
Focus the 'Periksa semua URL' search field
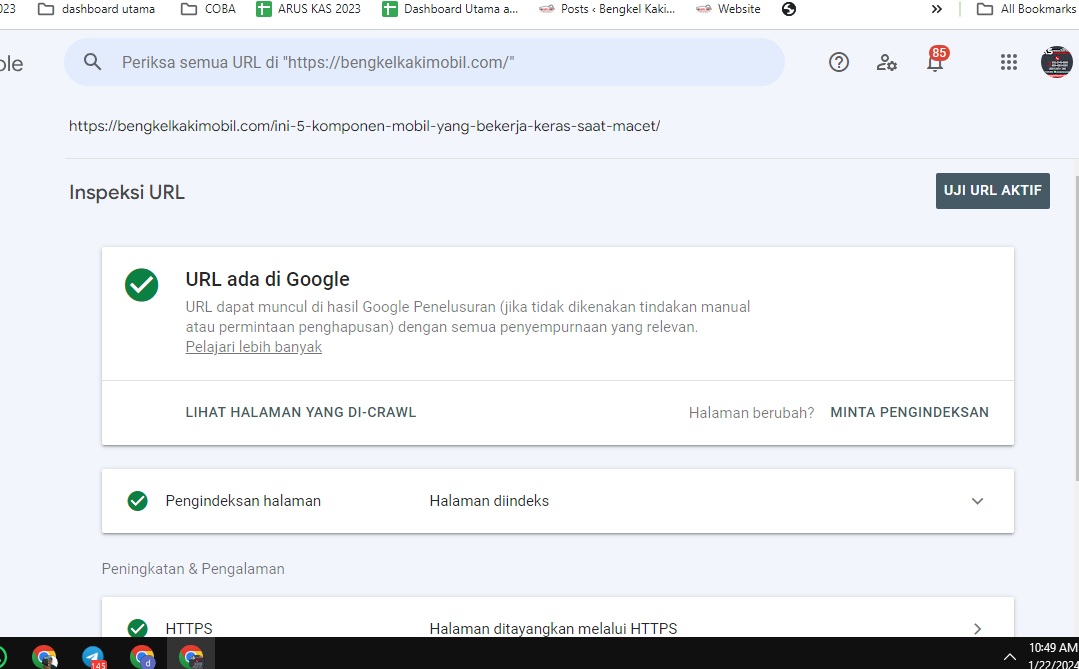coord(425,62)
